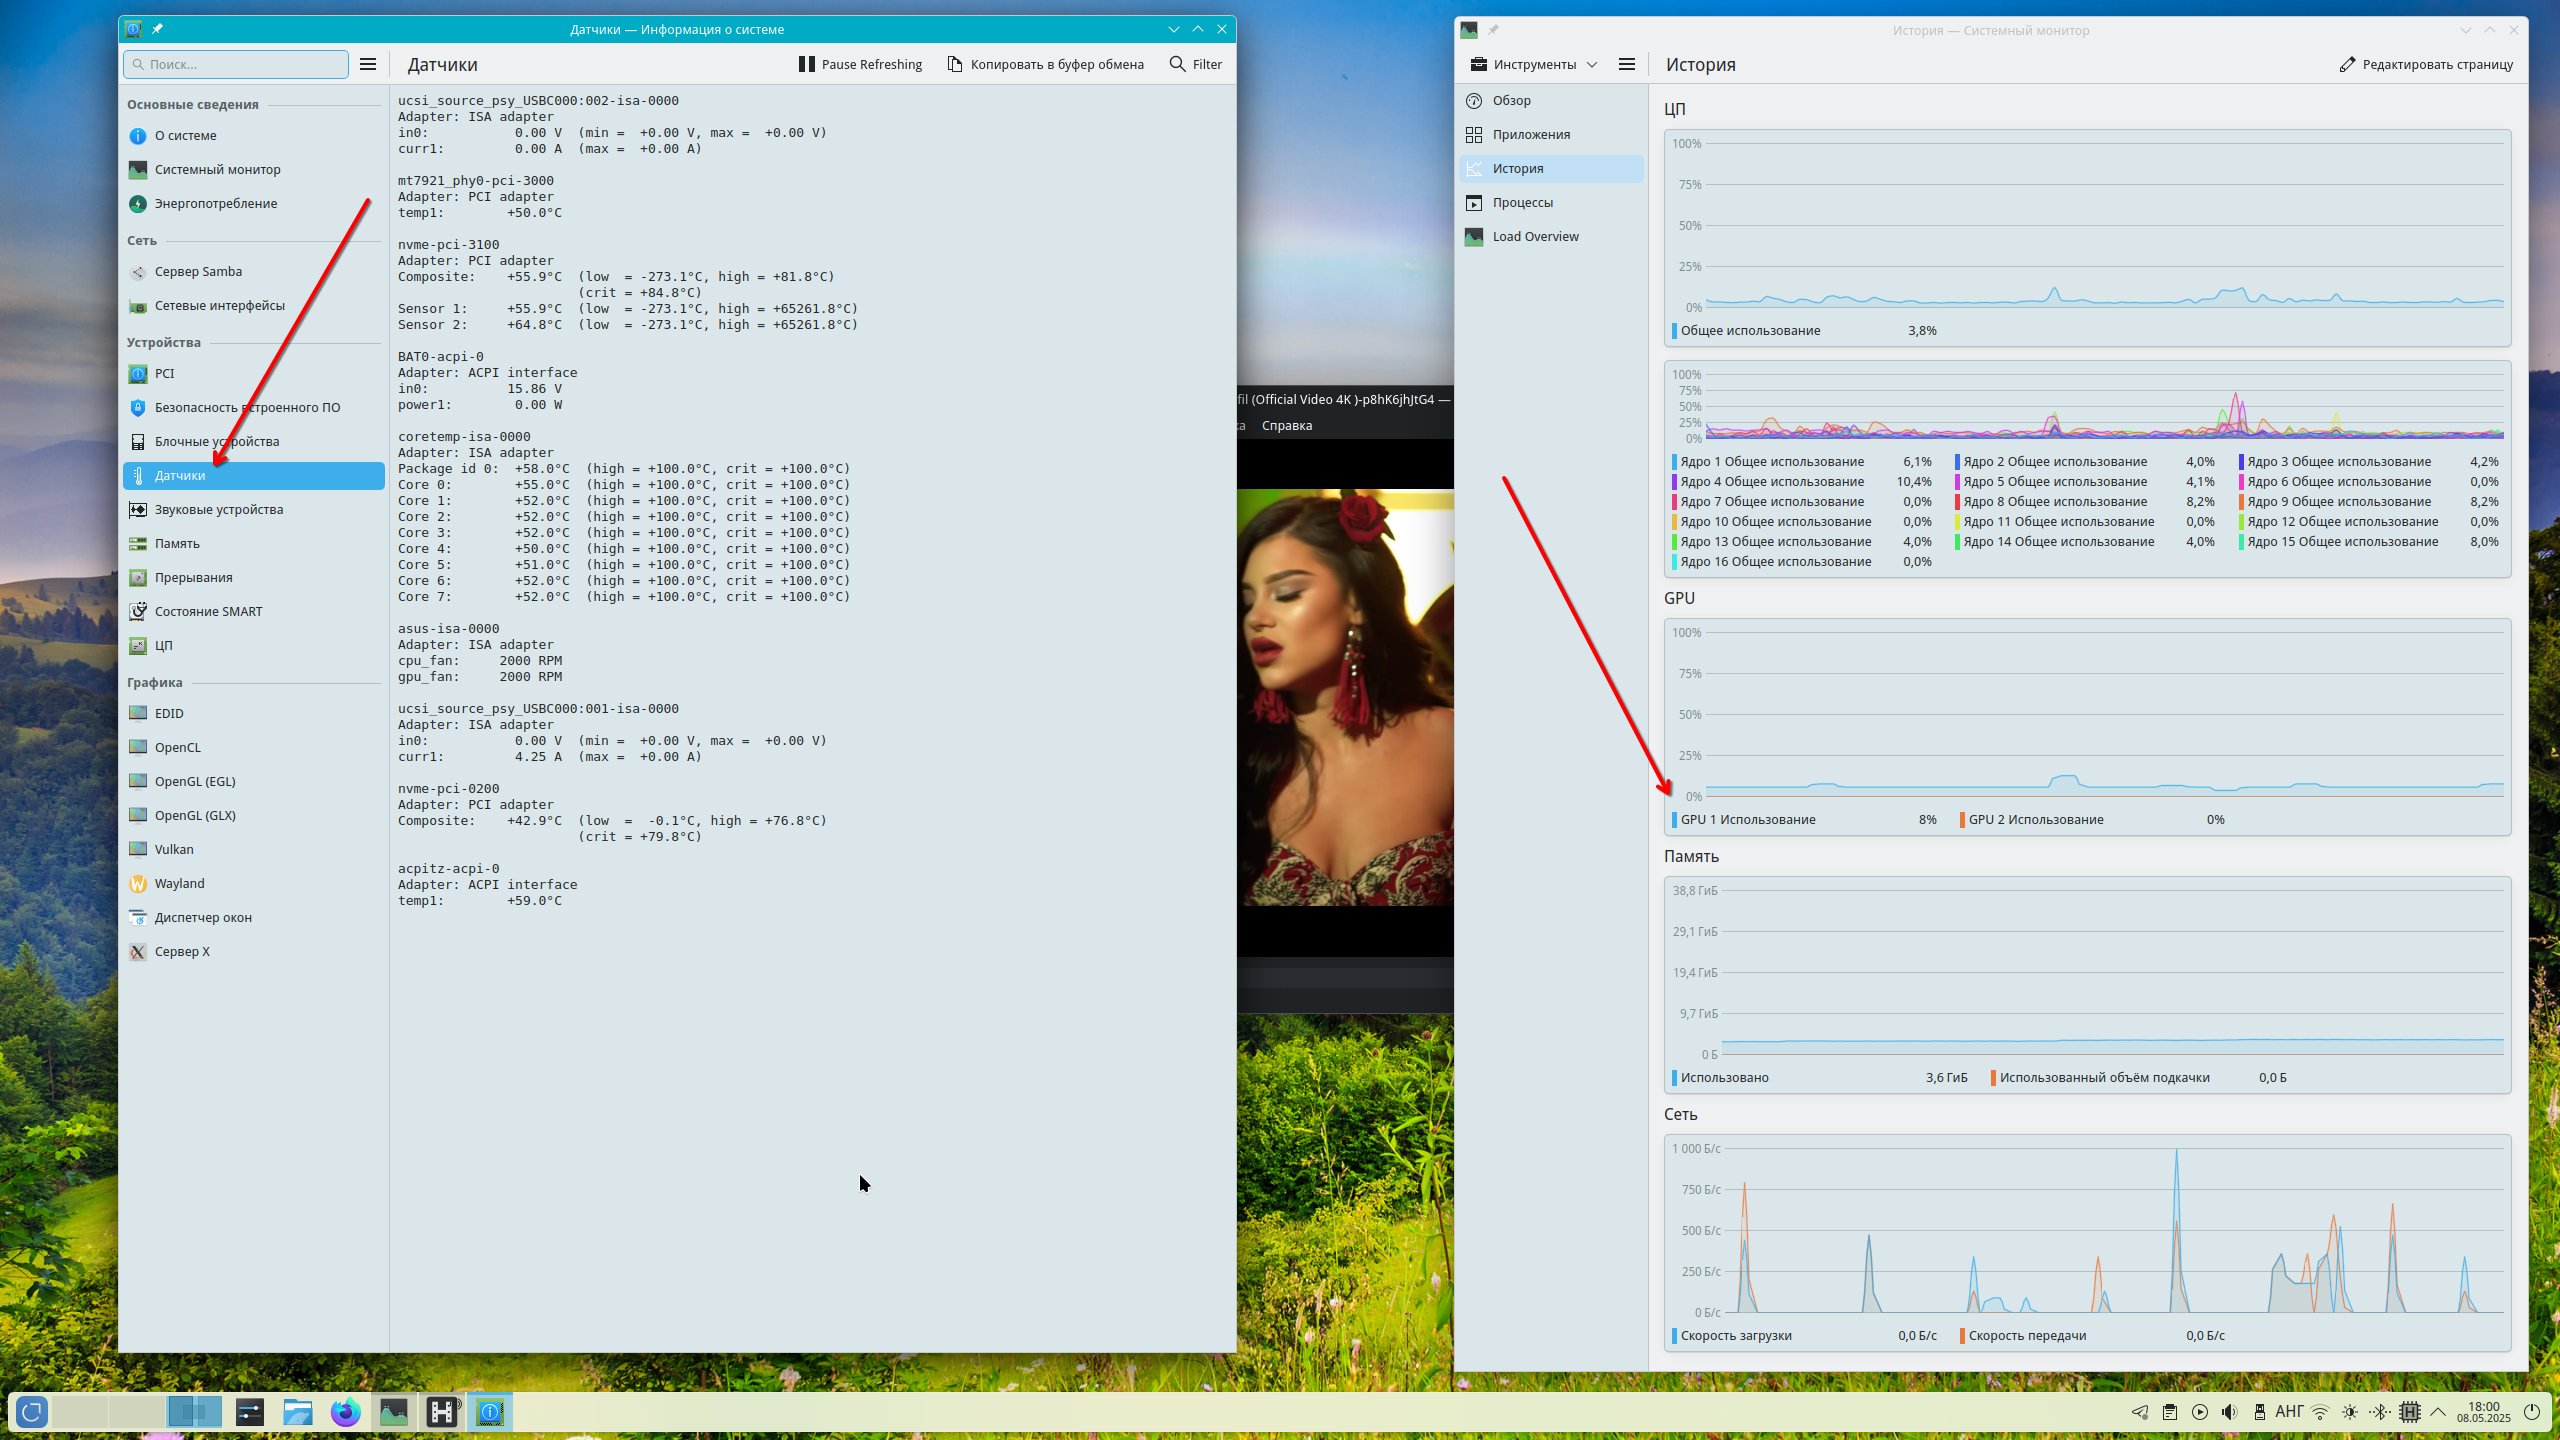Toggle pin on the Info Center titlebar
This screenshot has height=1440, width=2560.
pos(157,29)
